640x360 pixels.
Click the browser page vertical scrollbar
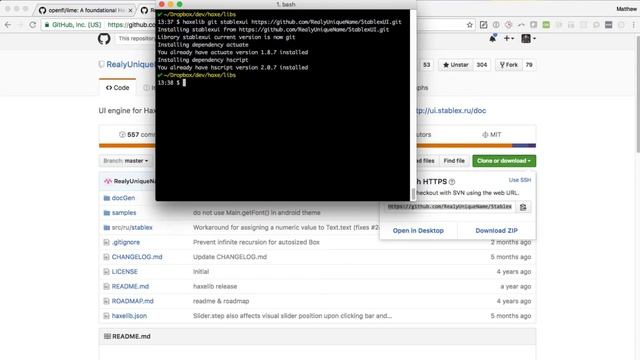[638, 94]
